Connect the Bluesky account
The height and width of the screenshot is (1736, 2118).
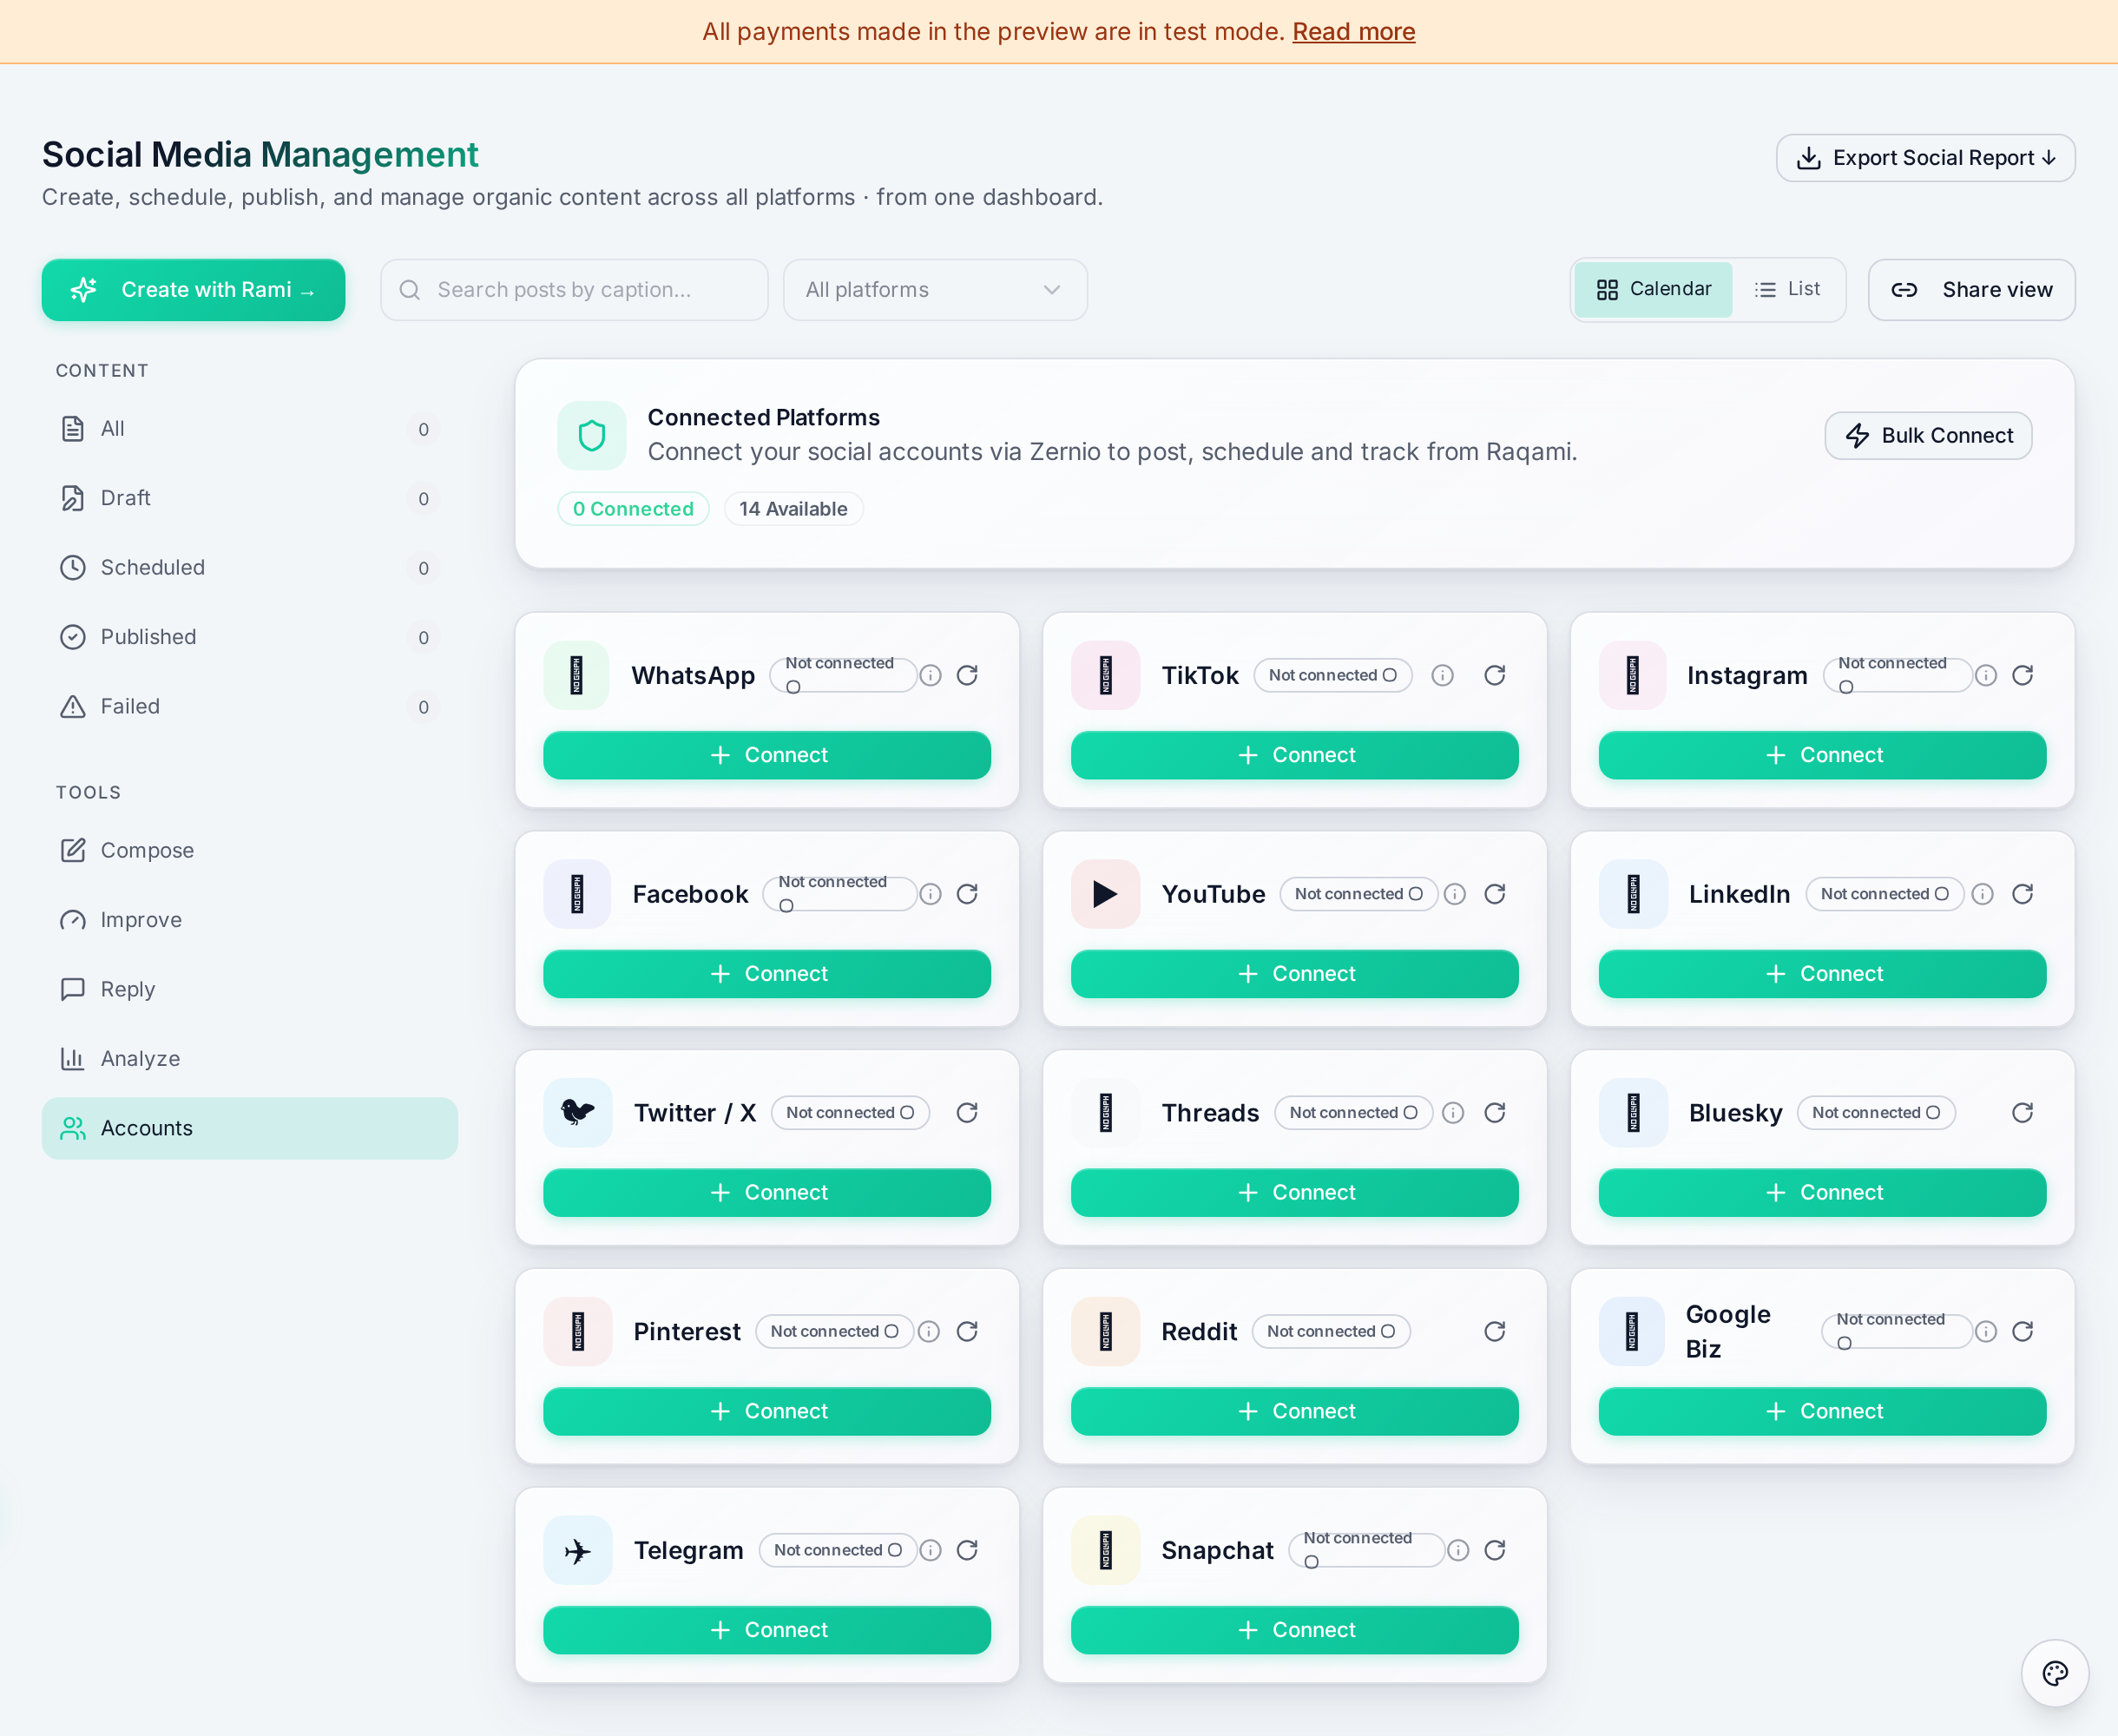(x=1822, y=1193)
